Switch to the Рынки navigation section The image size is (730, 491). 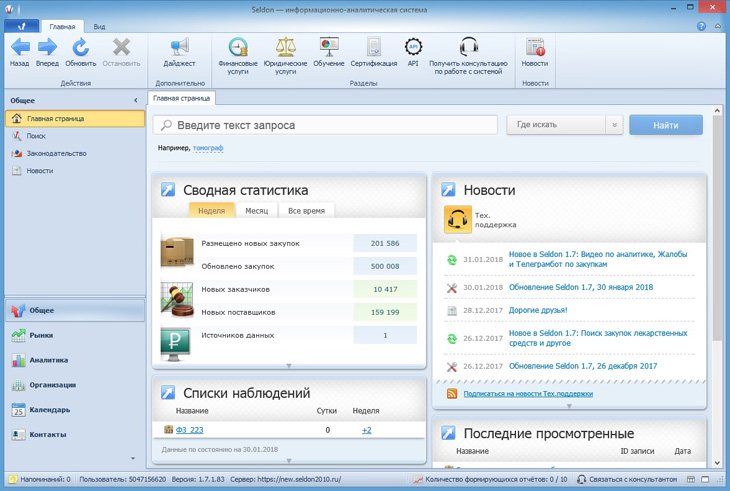click(x=75, y=335)
